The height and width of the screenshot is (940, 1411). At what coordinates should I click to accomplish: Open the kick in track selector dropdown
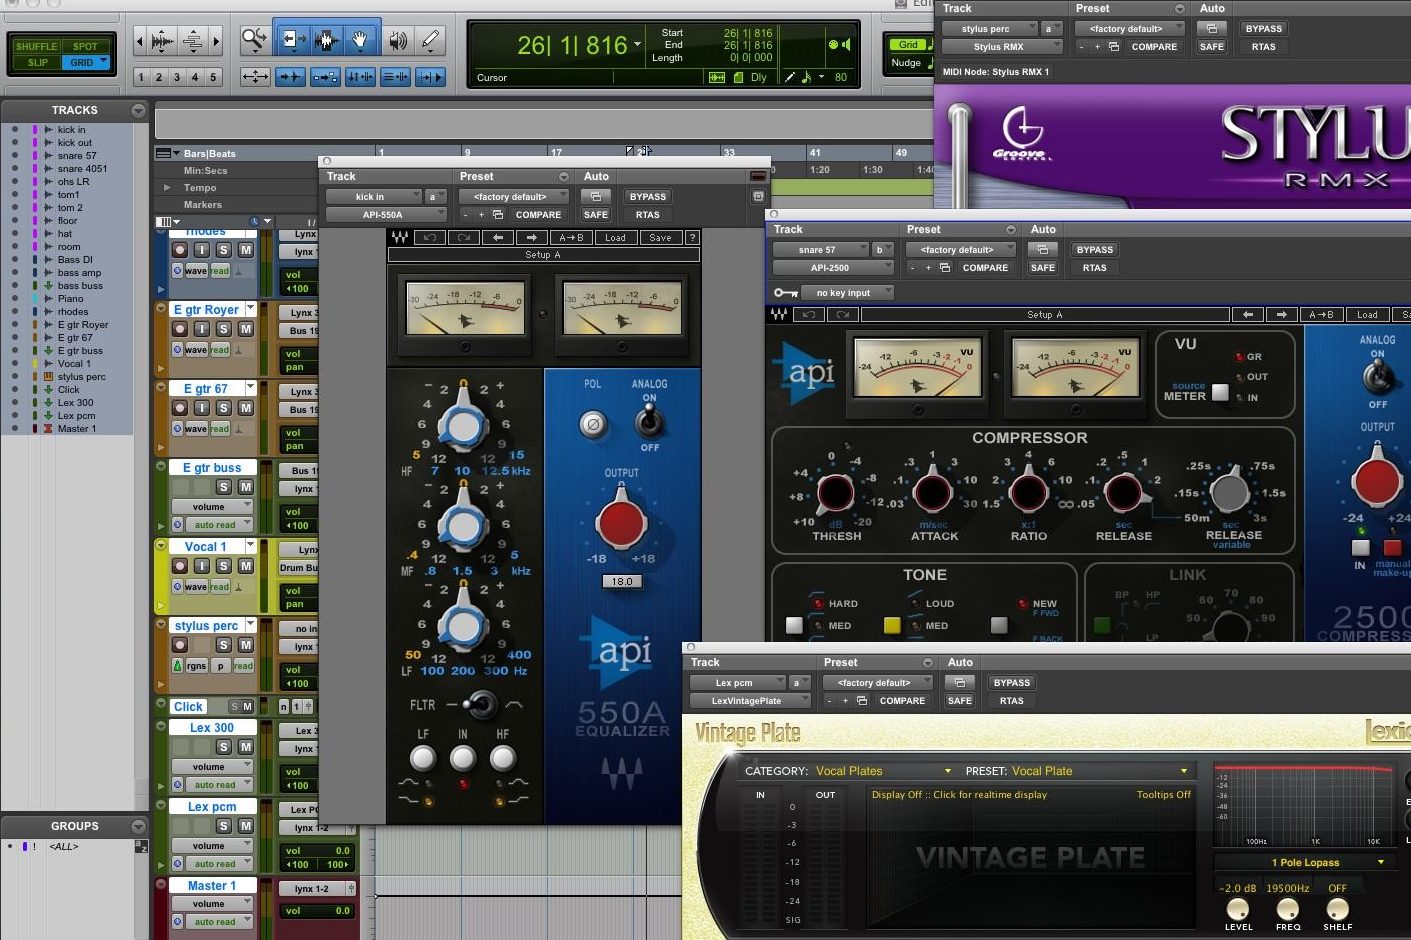pyautogui.click(x=373, y=197)
